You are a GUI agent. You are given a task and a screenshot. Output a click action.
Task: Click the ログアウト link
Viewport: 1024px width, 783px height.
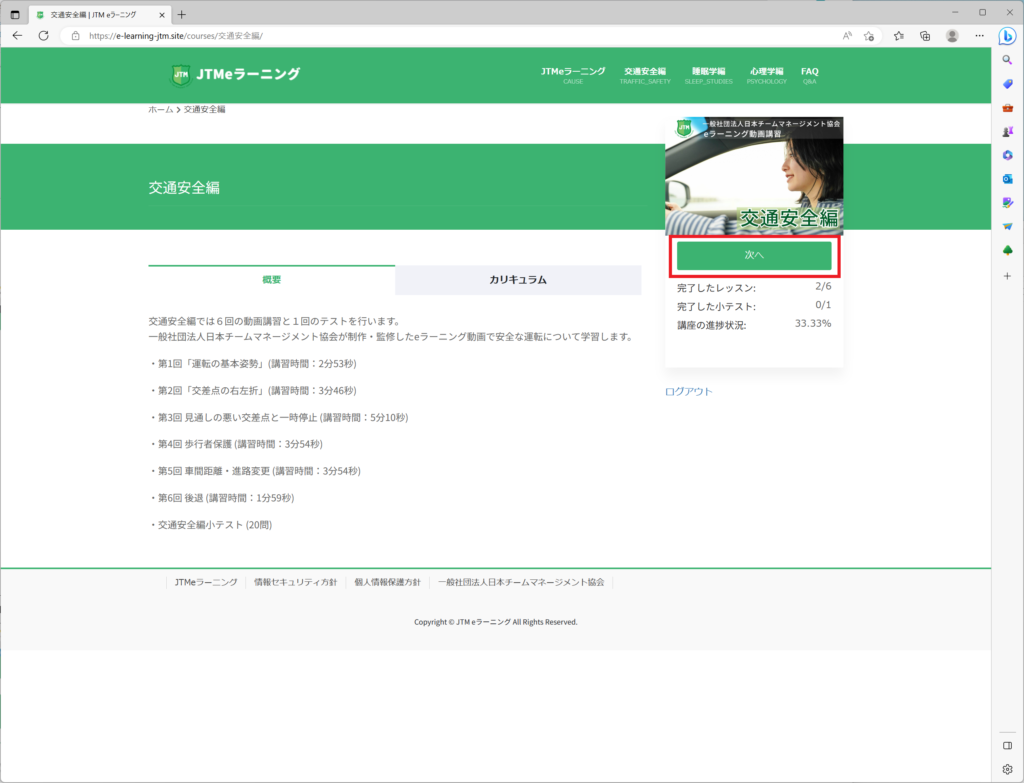[688, 392]
